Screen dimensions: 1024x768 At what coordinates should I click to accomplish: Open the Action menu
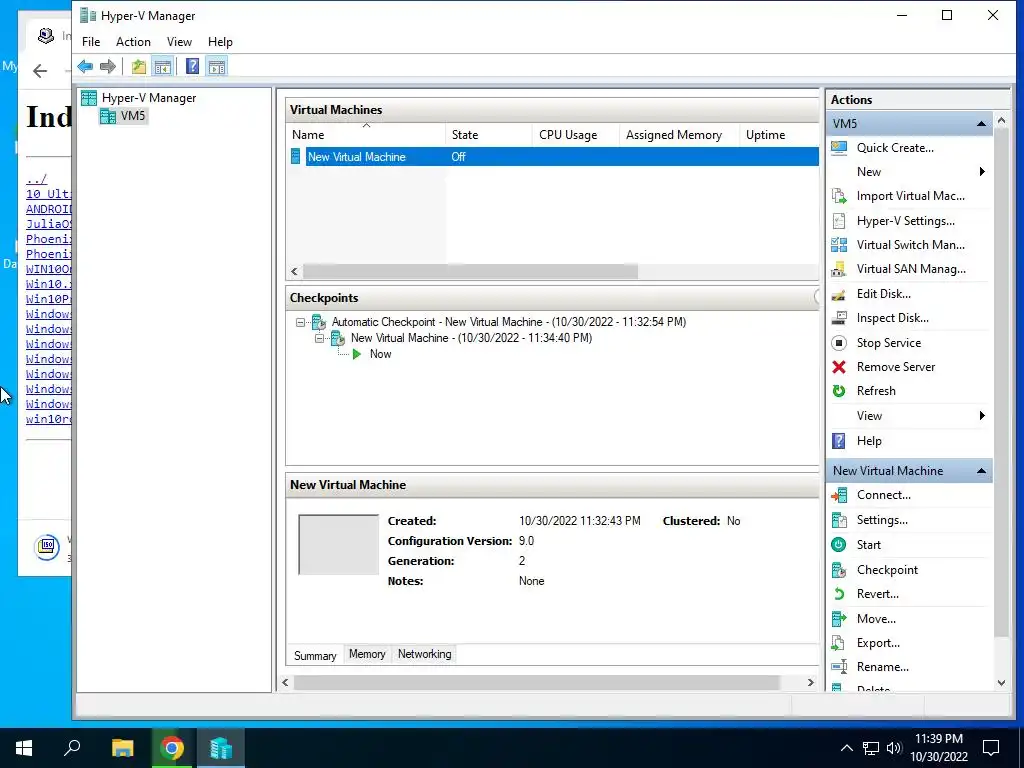133,42
